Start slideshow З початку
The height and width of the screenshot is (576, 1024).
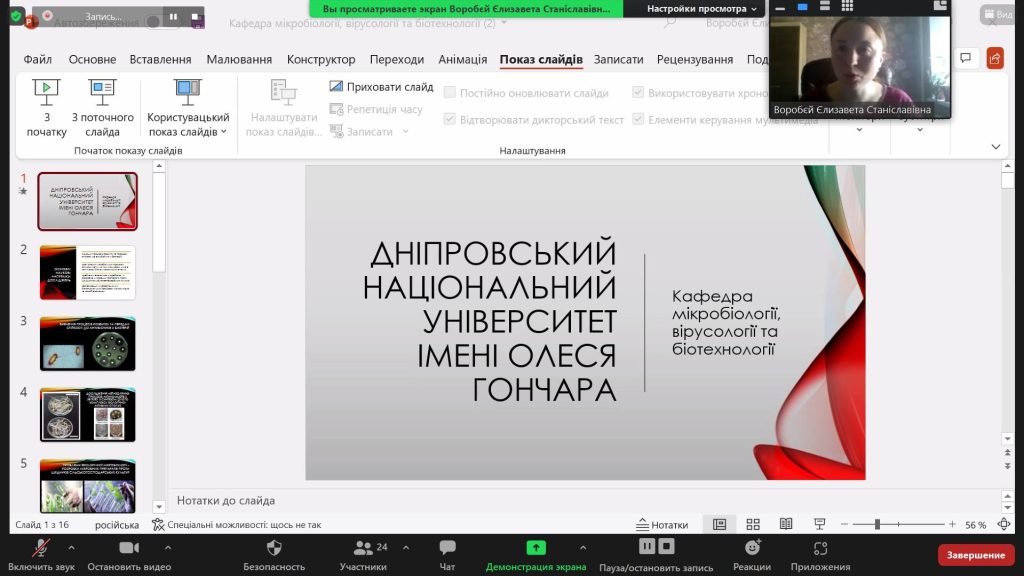pyautogui.click(x=46, y=108)
